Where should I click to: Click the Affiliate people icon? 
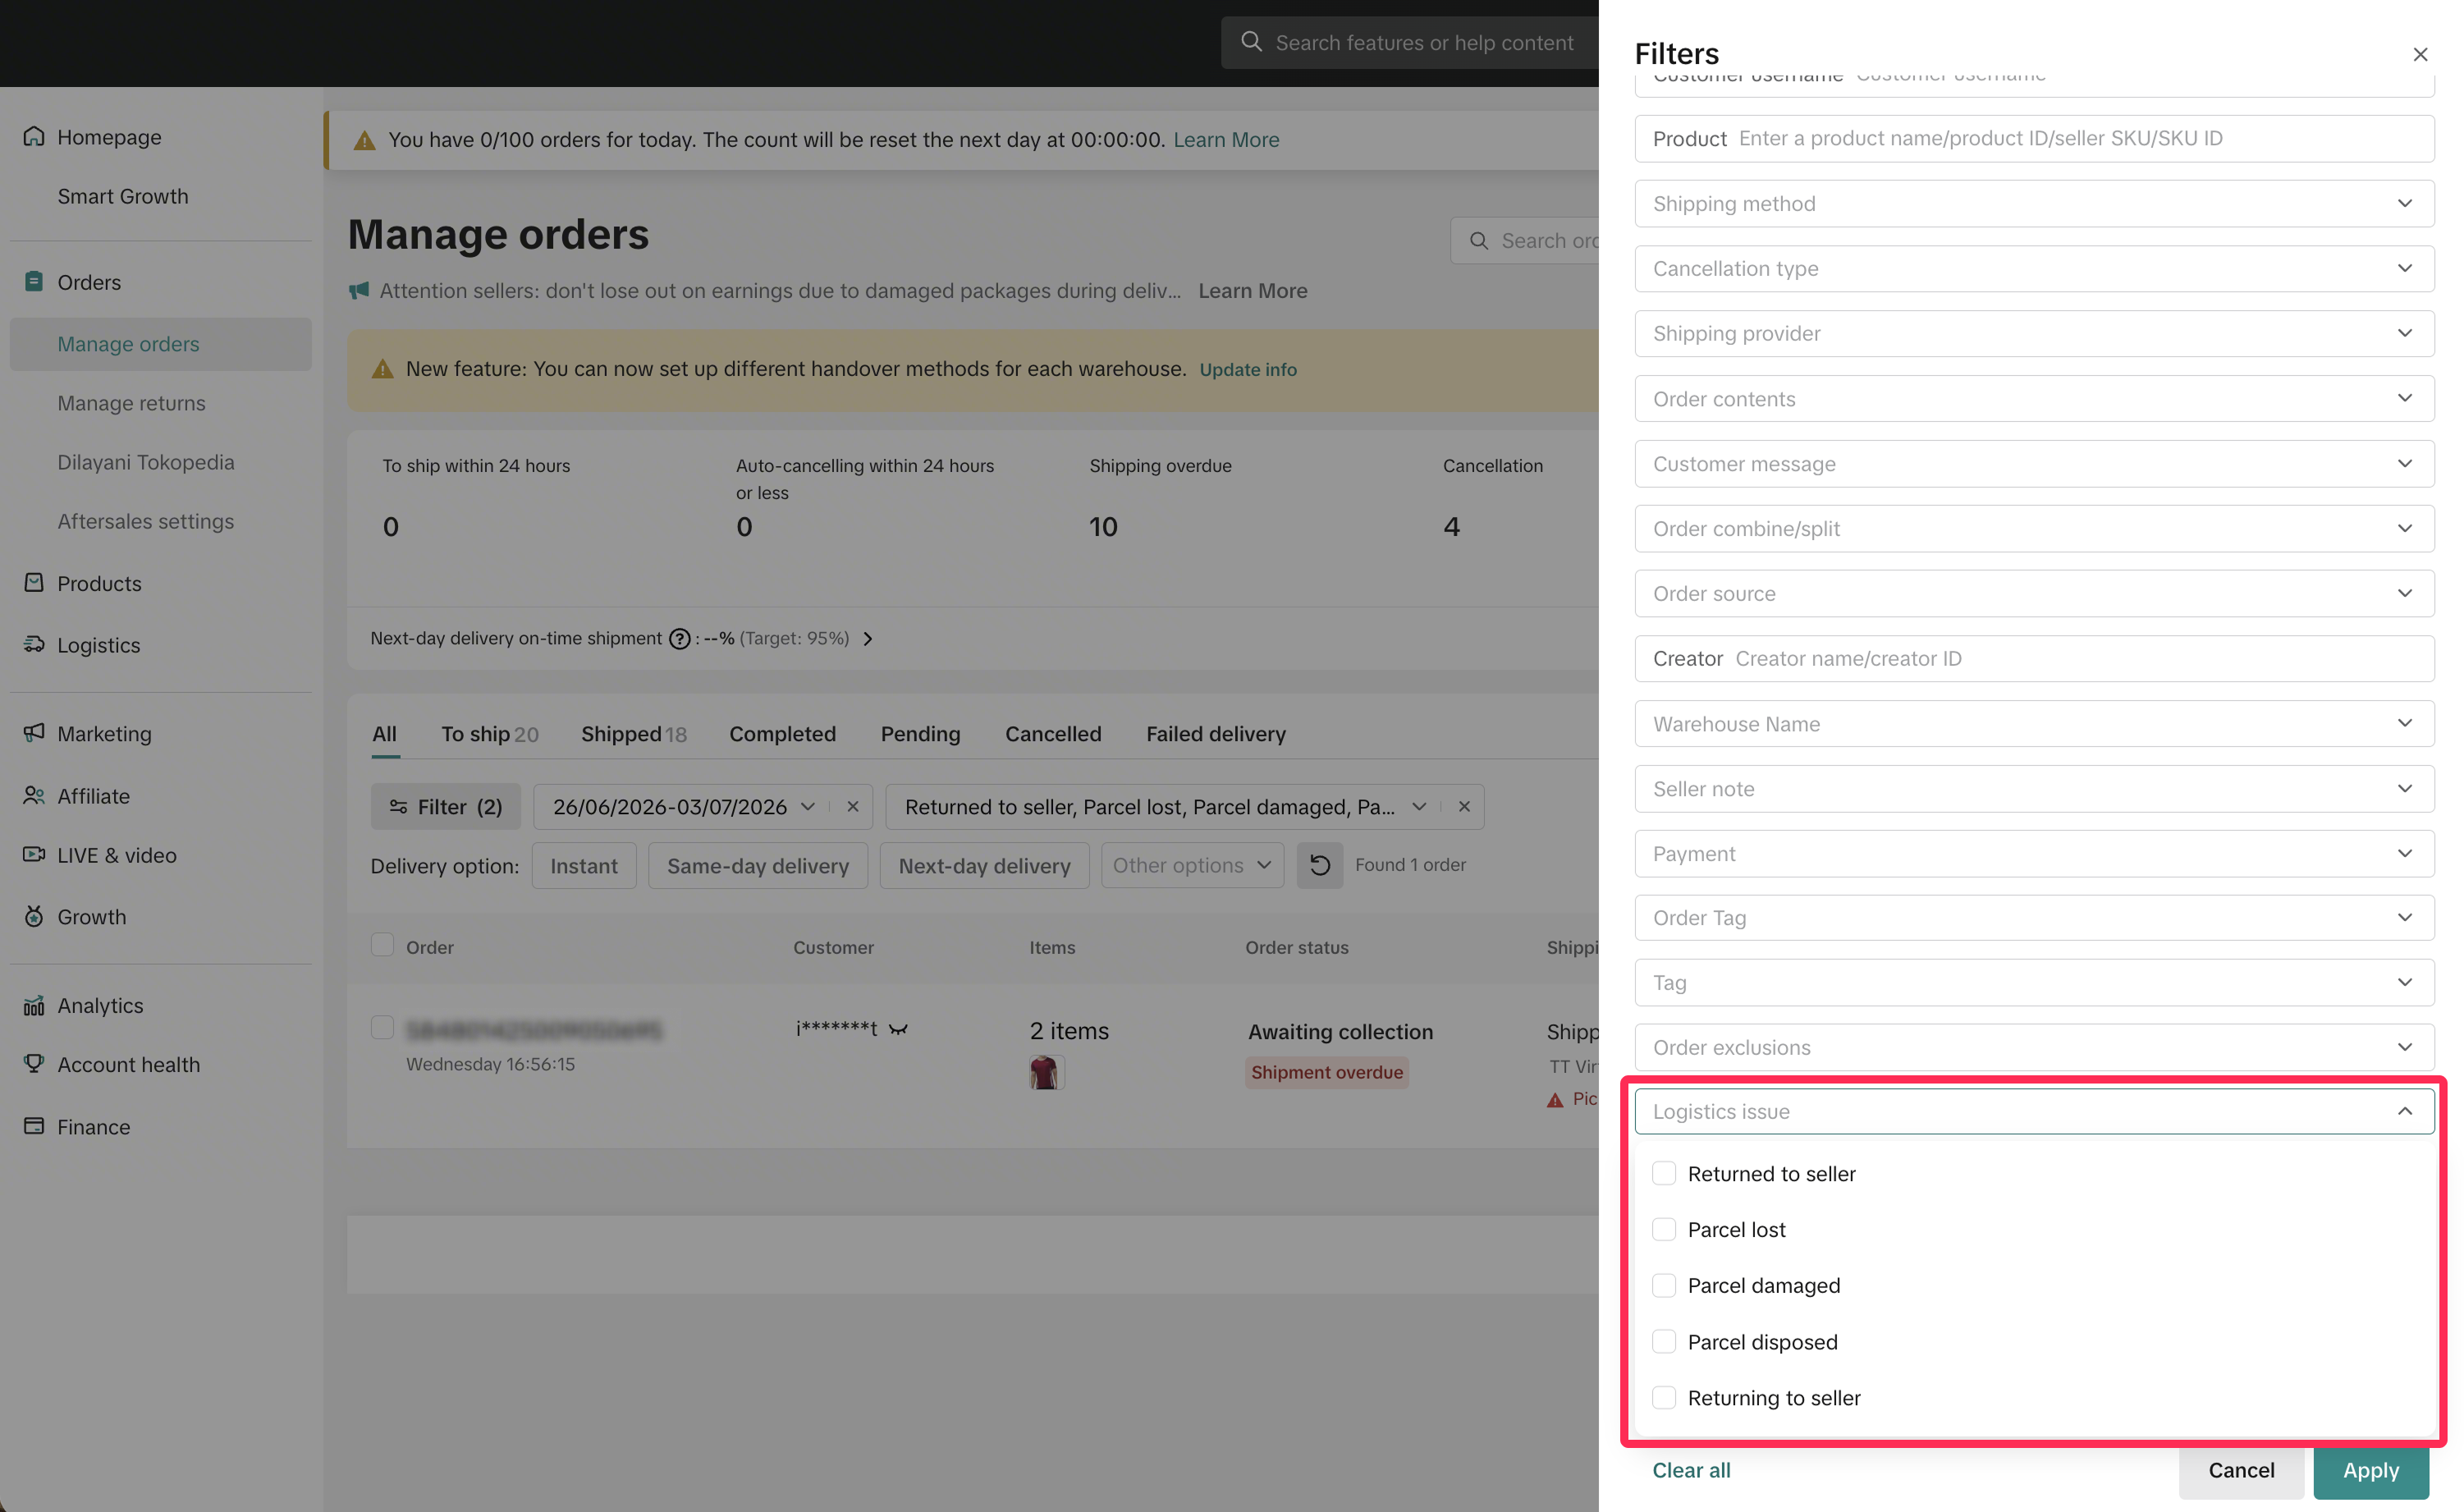pos(34,795)
